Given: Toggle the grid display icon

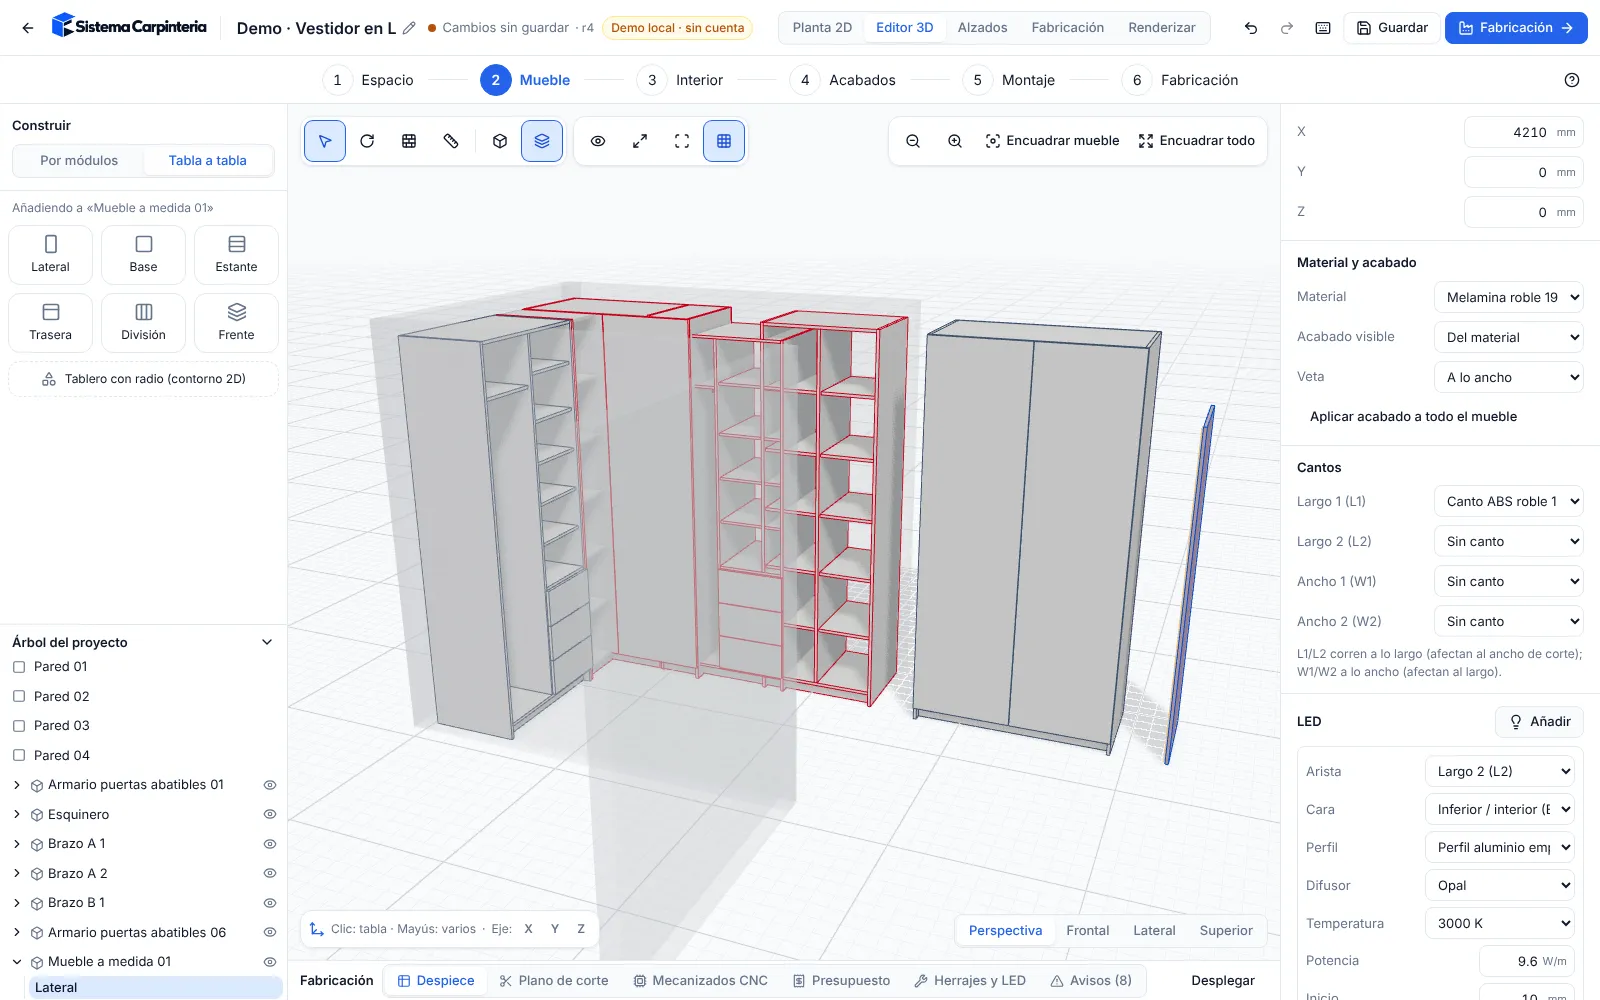Looking at the screenshot, I should click(x=724, y=141).
